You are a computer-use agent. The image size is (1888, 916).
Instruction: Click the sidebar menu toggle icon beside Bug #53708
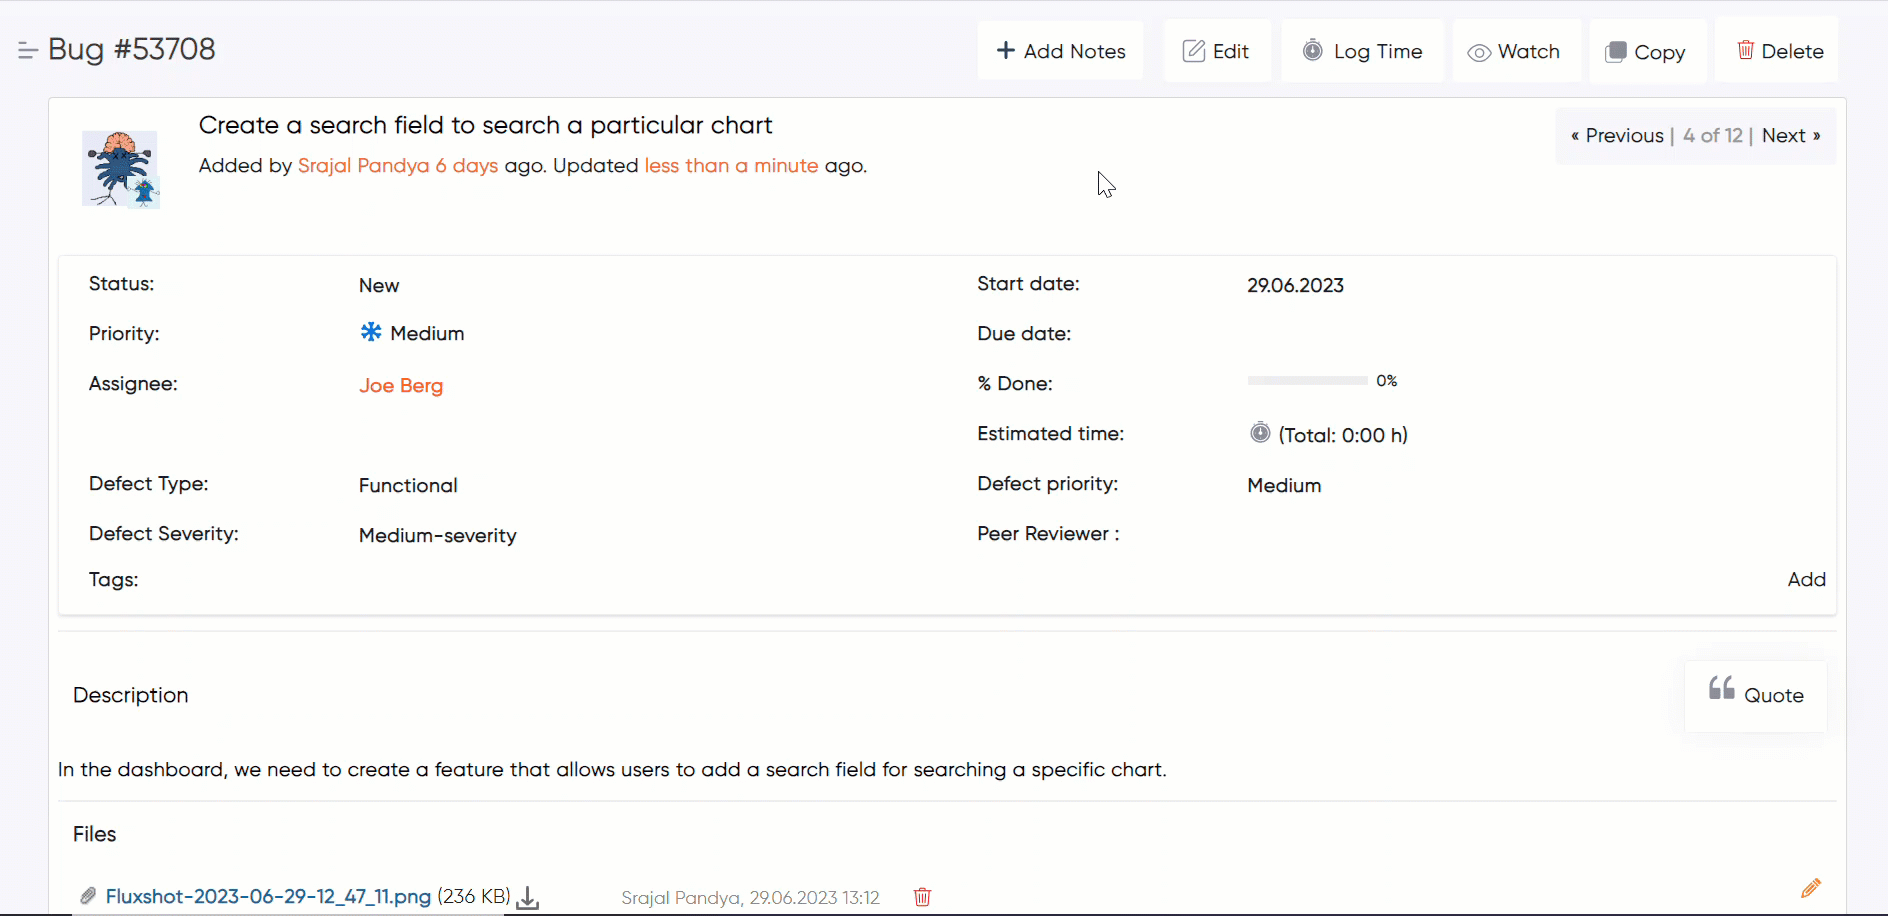point(27,50)
